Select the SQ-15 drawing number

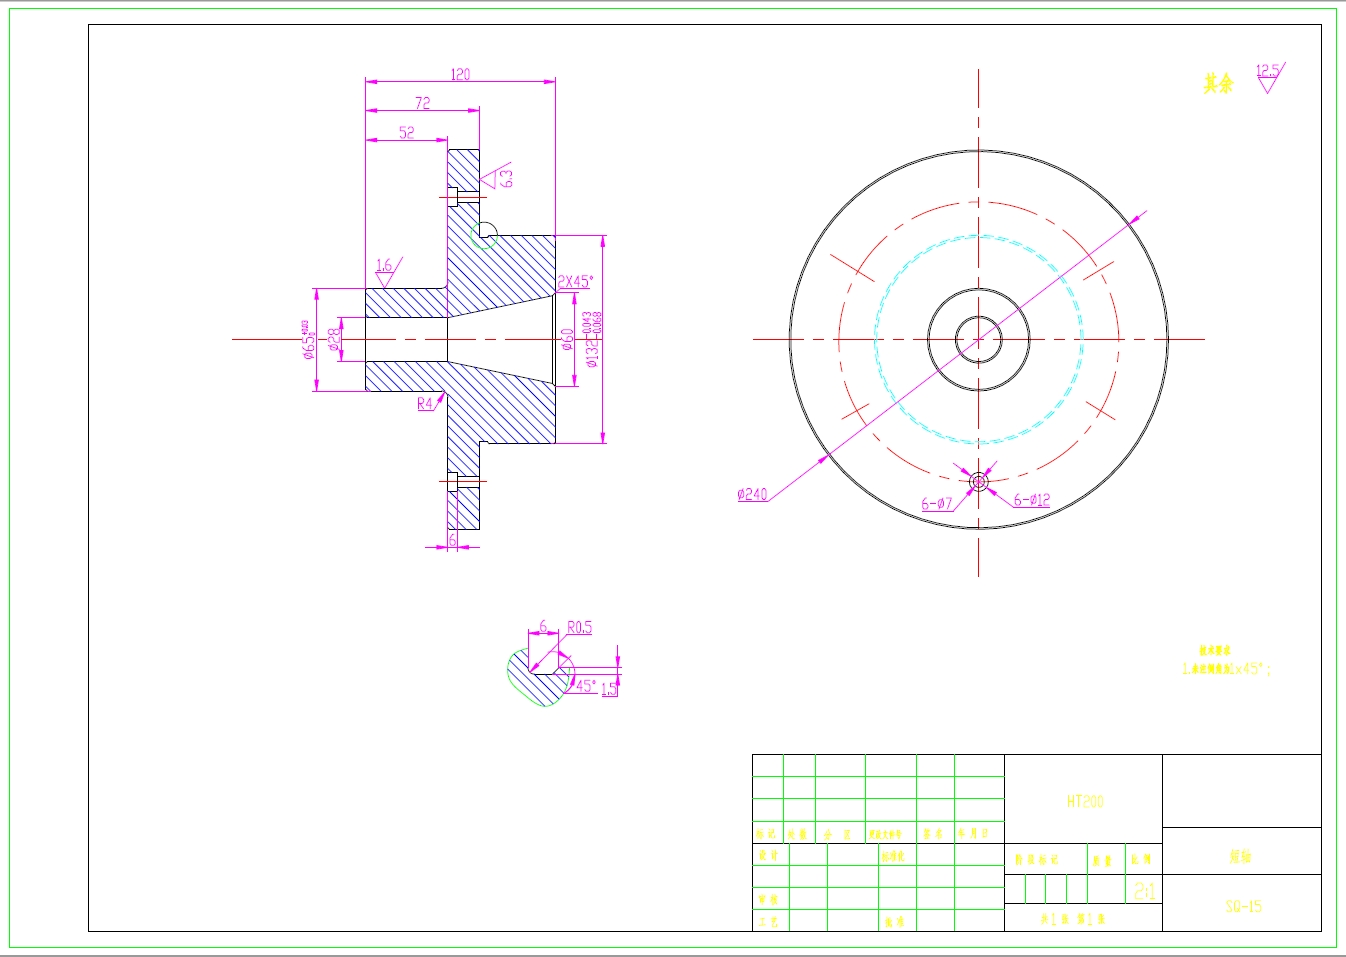tap(1243, 906)
